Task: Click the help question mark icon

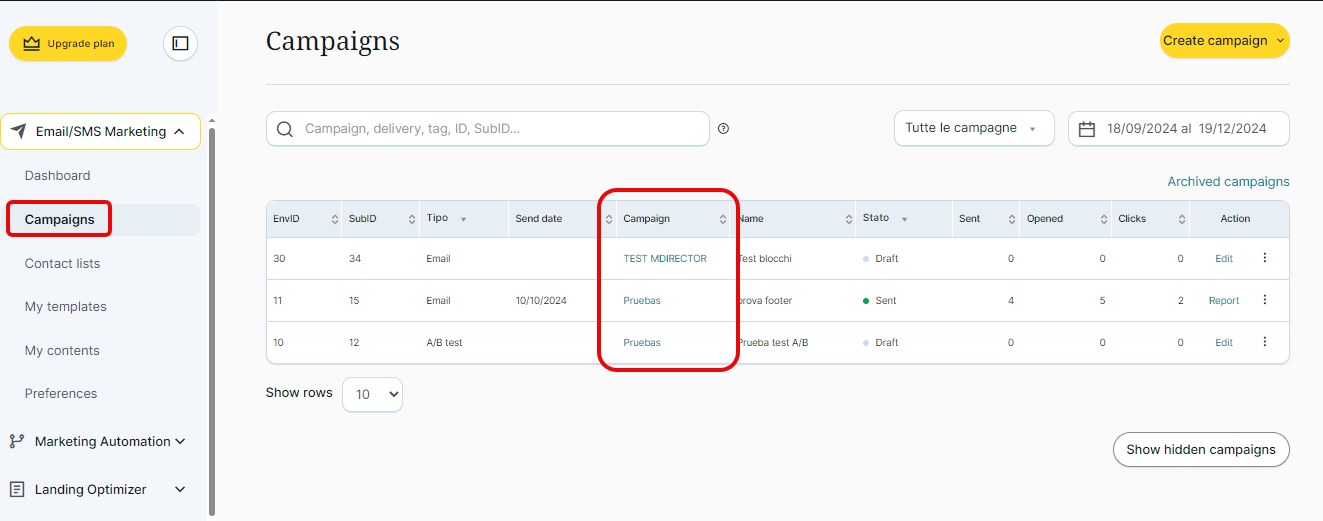Action: tap(723, 129)
